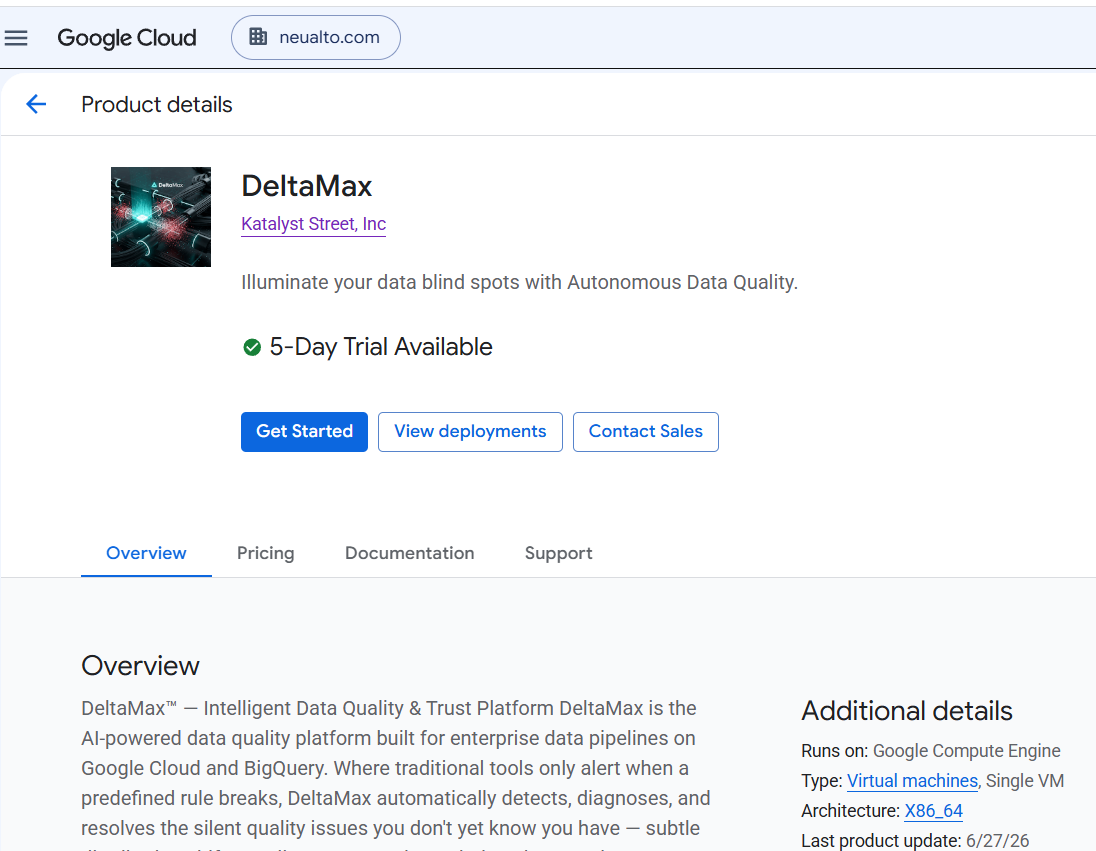
Task: Select the Overview tab
Action: 146,553
